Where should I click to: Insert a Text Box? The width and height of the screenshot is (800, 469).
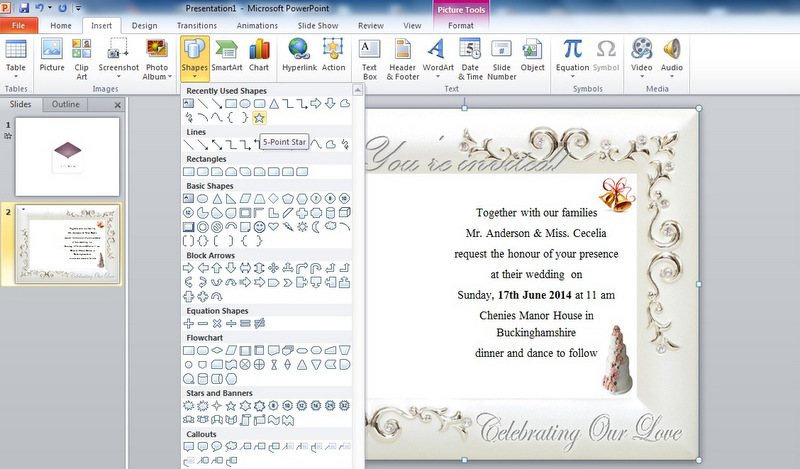click(x=369, y=59)
